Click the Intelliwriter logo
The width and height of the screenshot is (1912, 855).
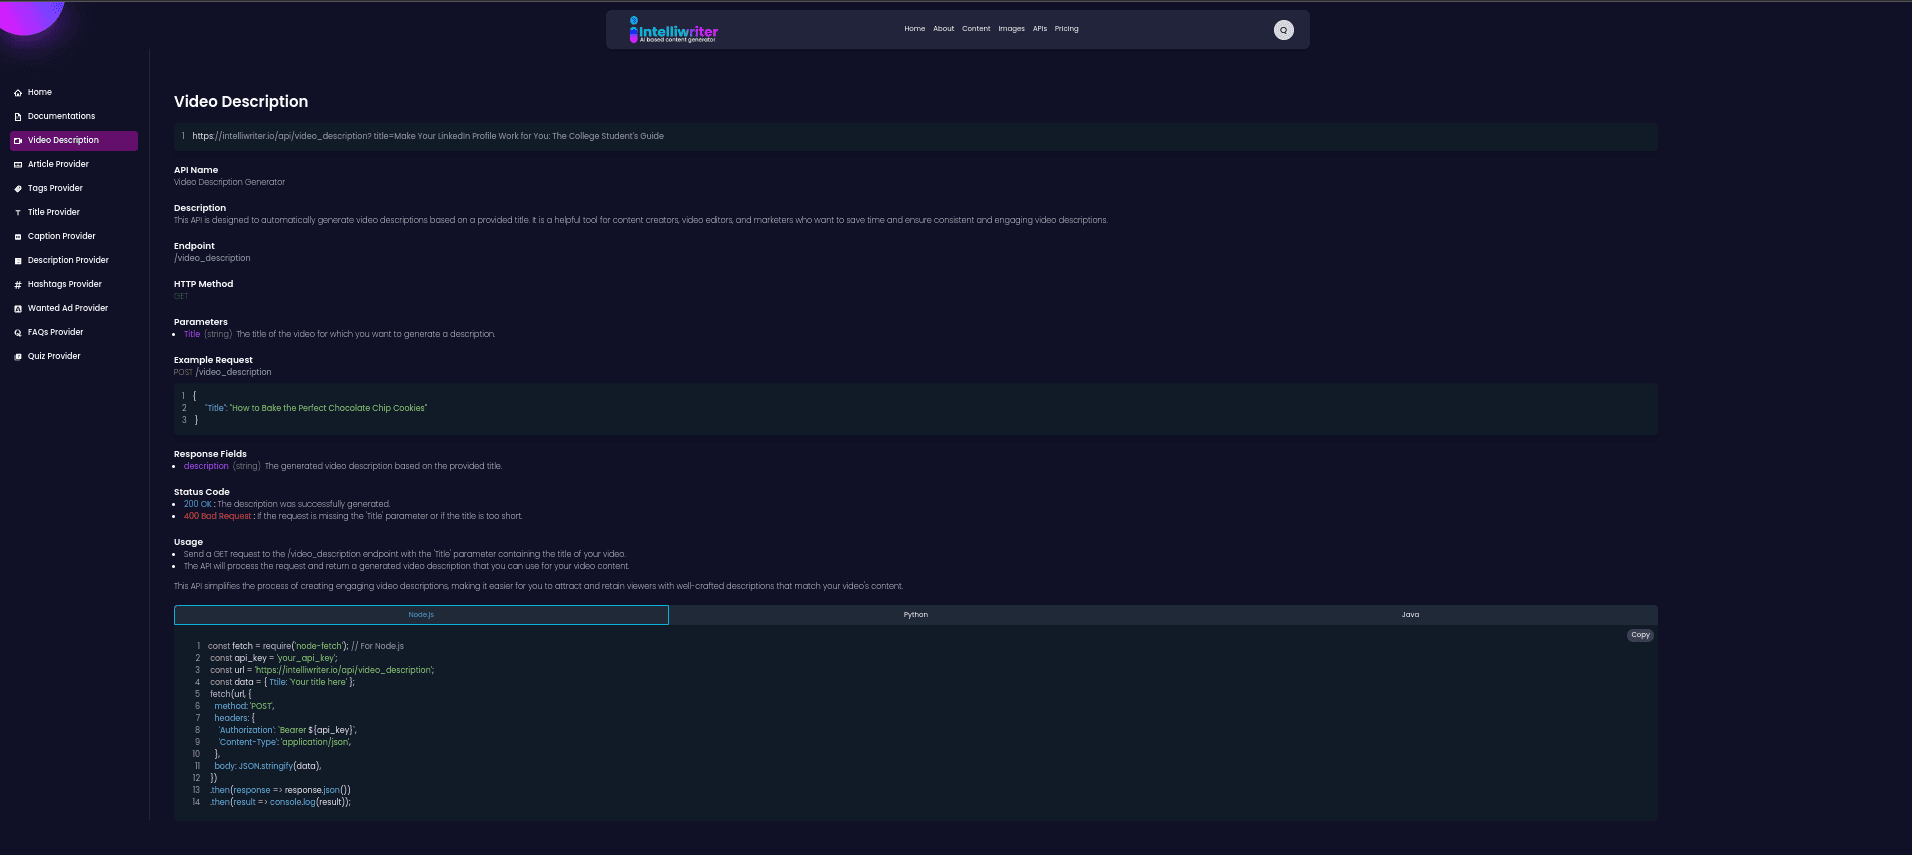click(x=673, y=30)
